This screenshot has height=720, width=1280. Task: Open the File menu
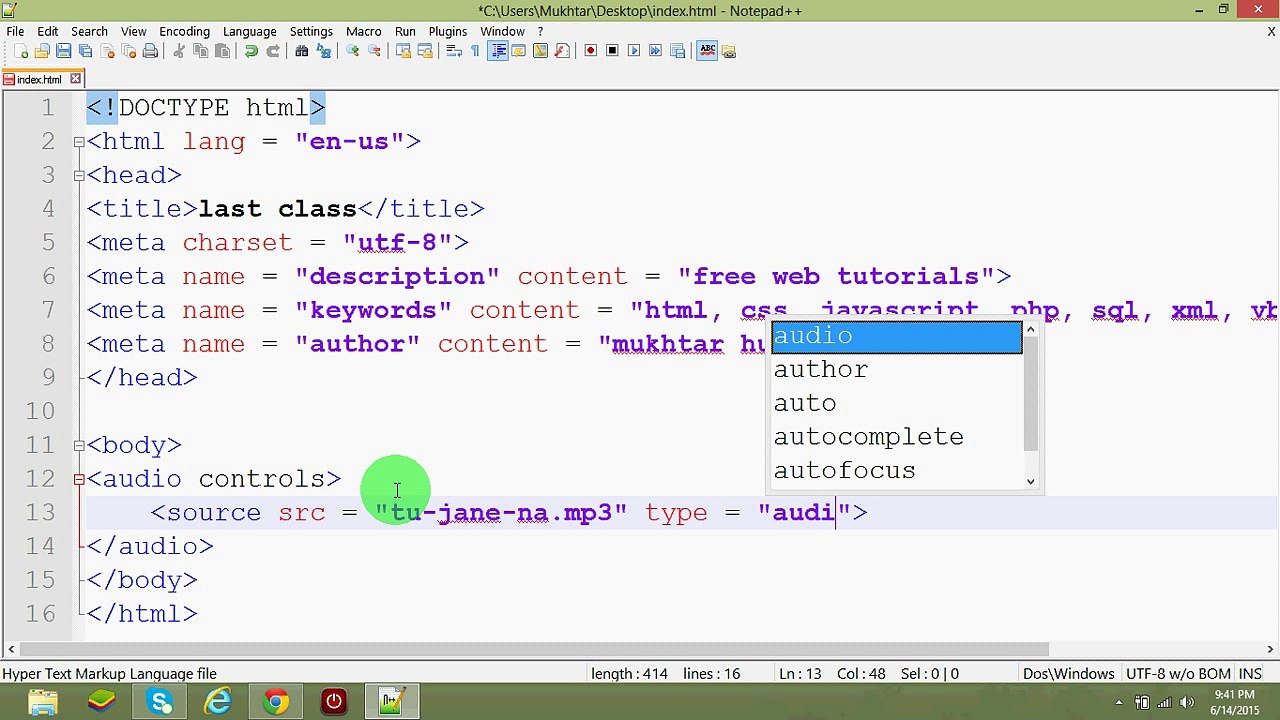(x=15, y=31)
